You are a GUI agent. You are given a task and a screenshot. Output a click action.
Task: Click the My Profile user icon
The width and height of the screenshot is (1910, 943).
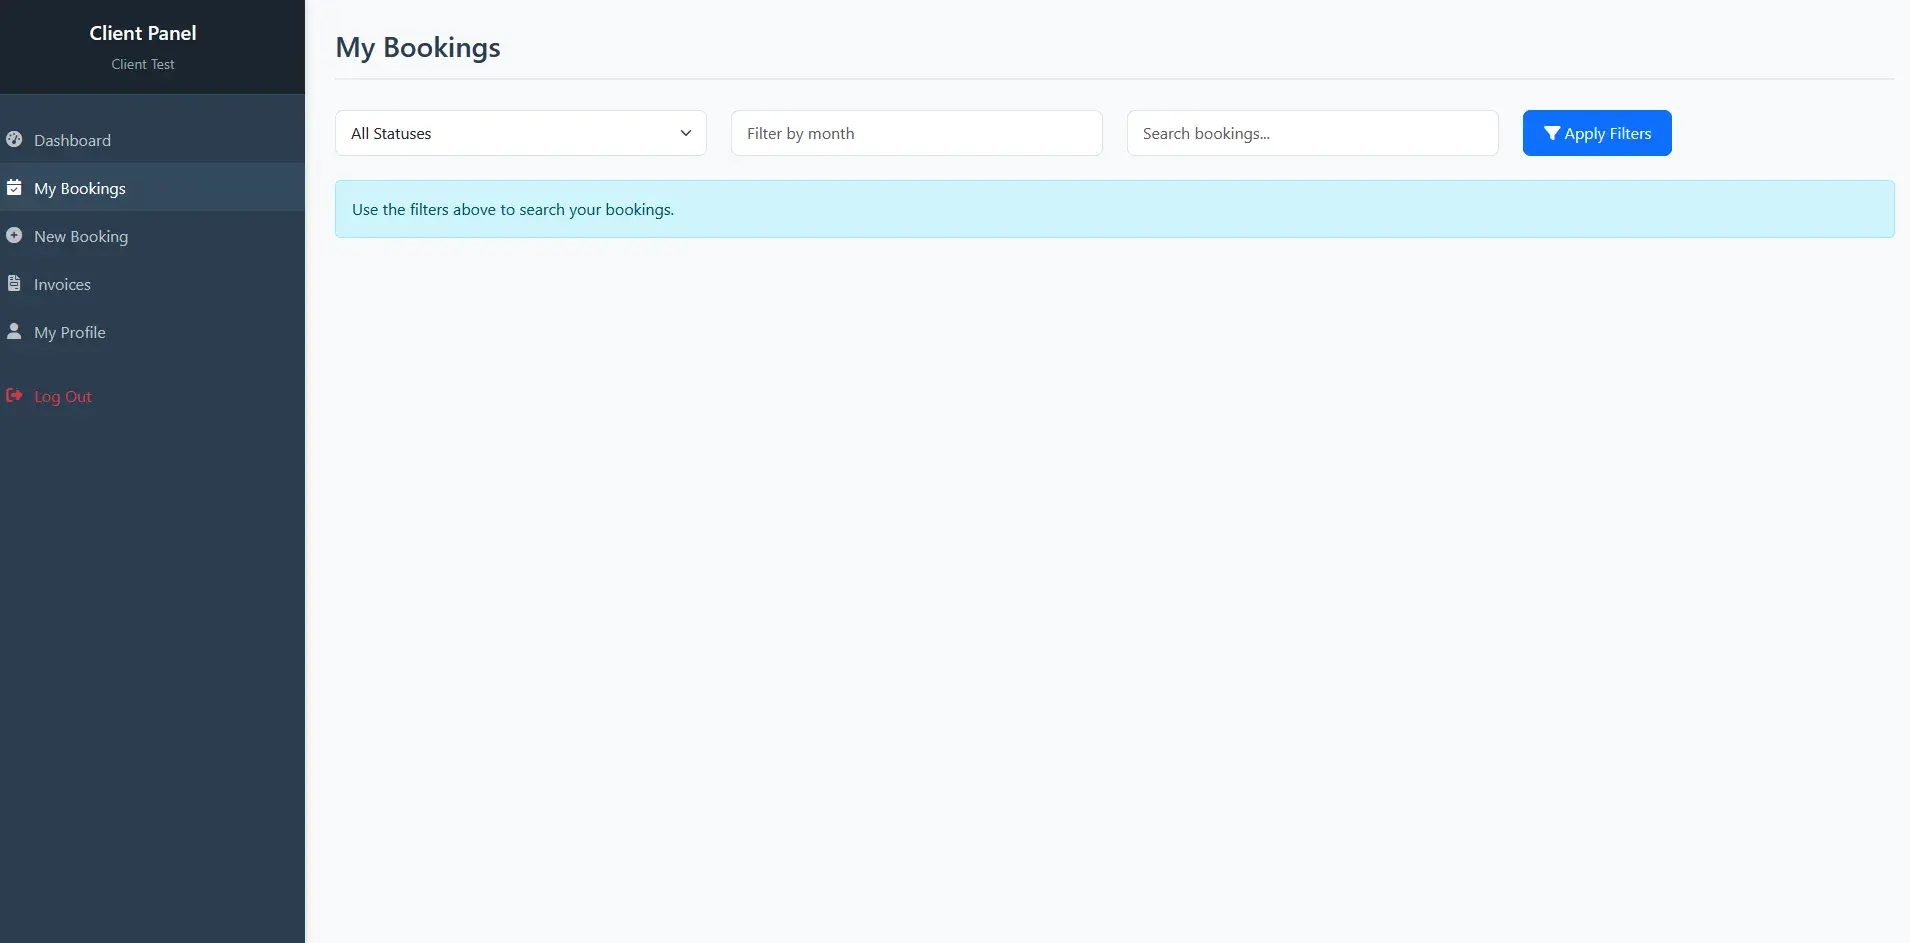[14, 332]
